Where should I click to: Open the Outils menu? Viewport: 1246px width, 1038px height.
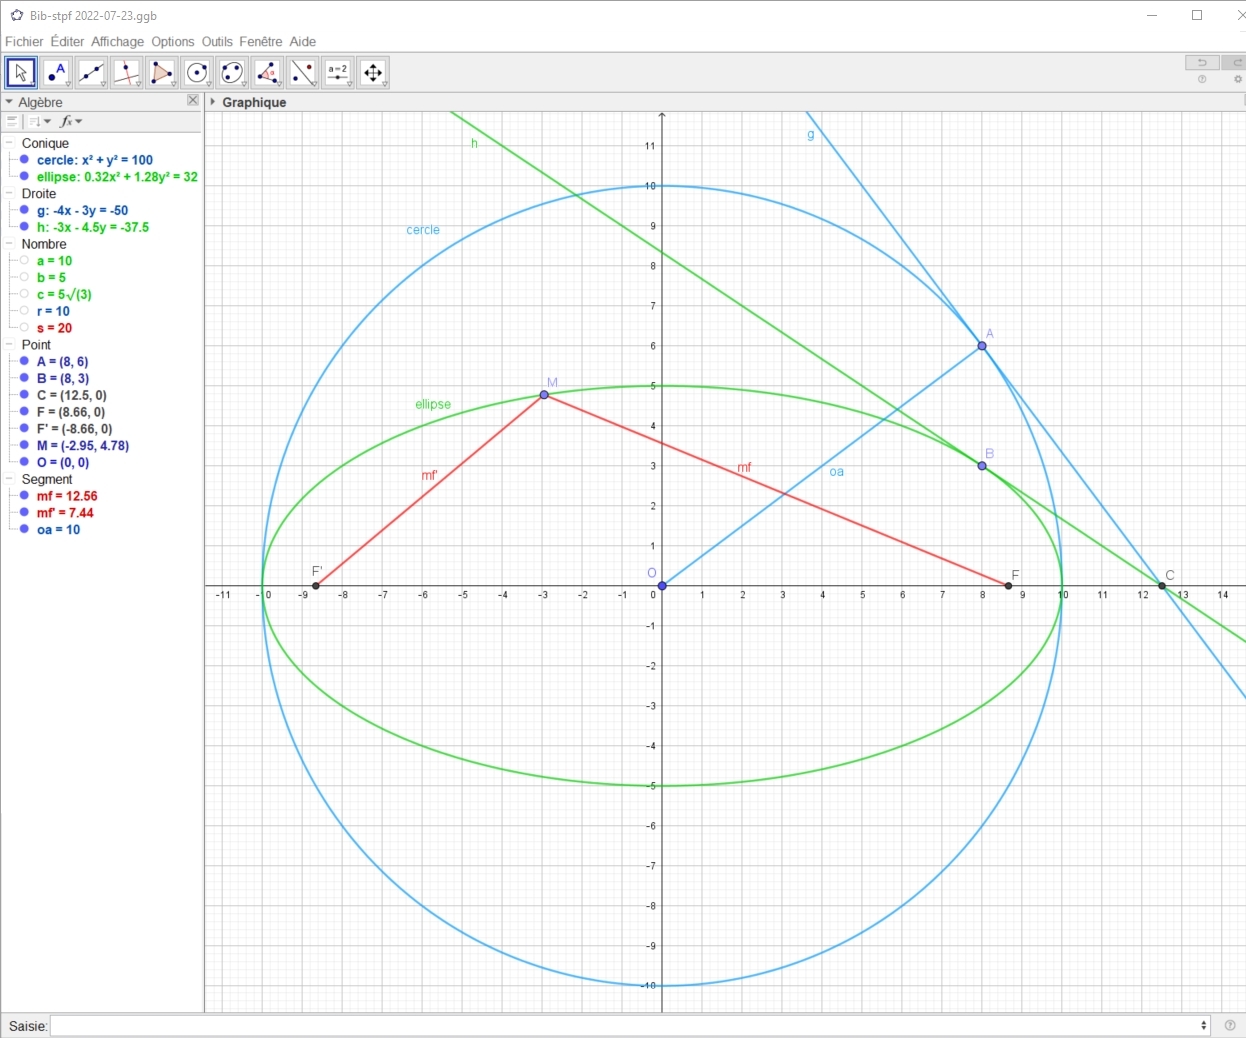(x=216, y=41)
